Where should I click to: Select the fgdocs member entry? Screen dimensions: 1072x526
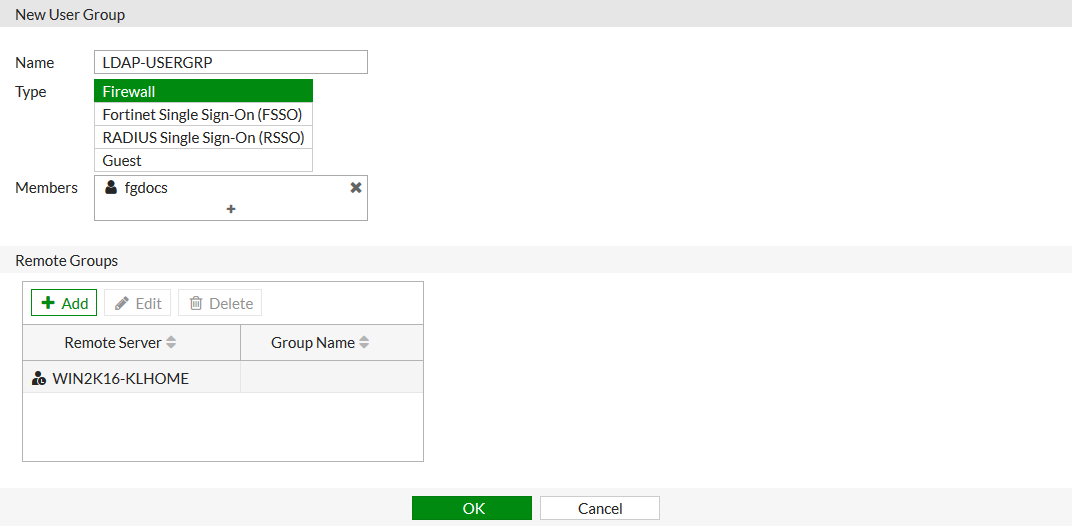146,187
